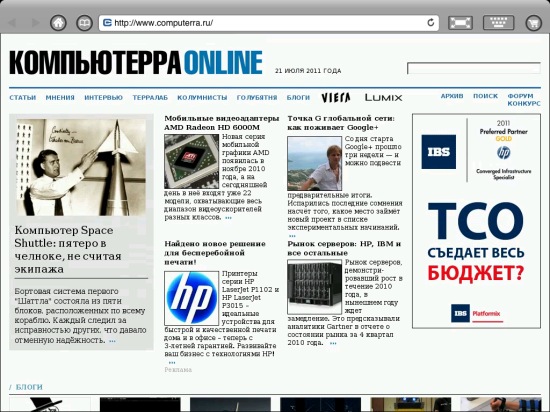Show the on-screen keyboard icon
The height and width of the screenshot is (412, 550).
pos(498,23)
